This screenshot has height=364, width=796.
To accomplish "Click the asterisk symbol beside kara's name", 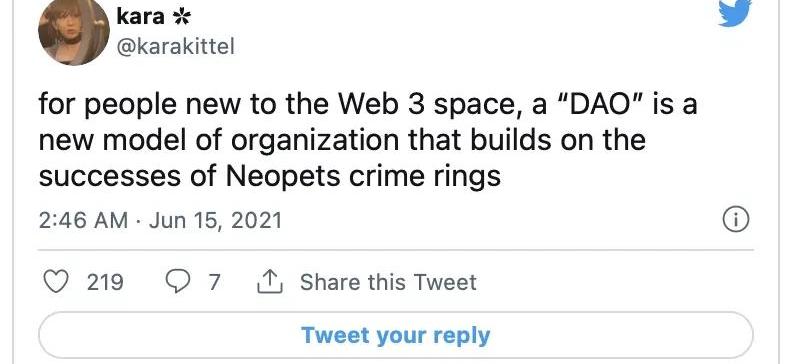I will click(x=181, y=18).
